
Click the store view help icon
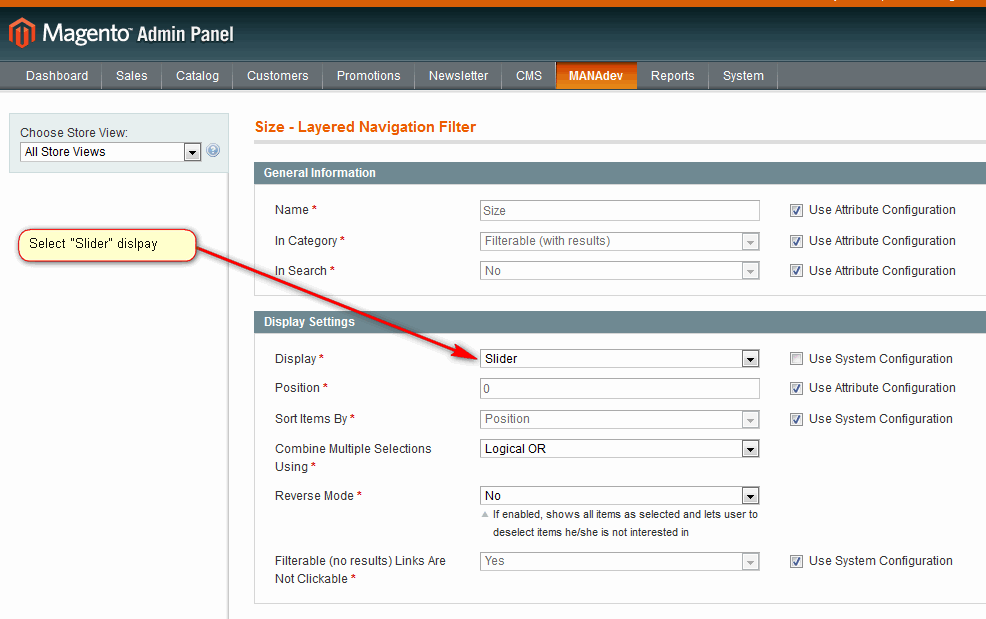point(213,150)
